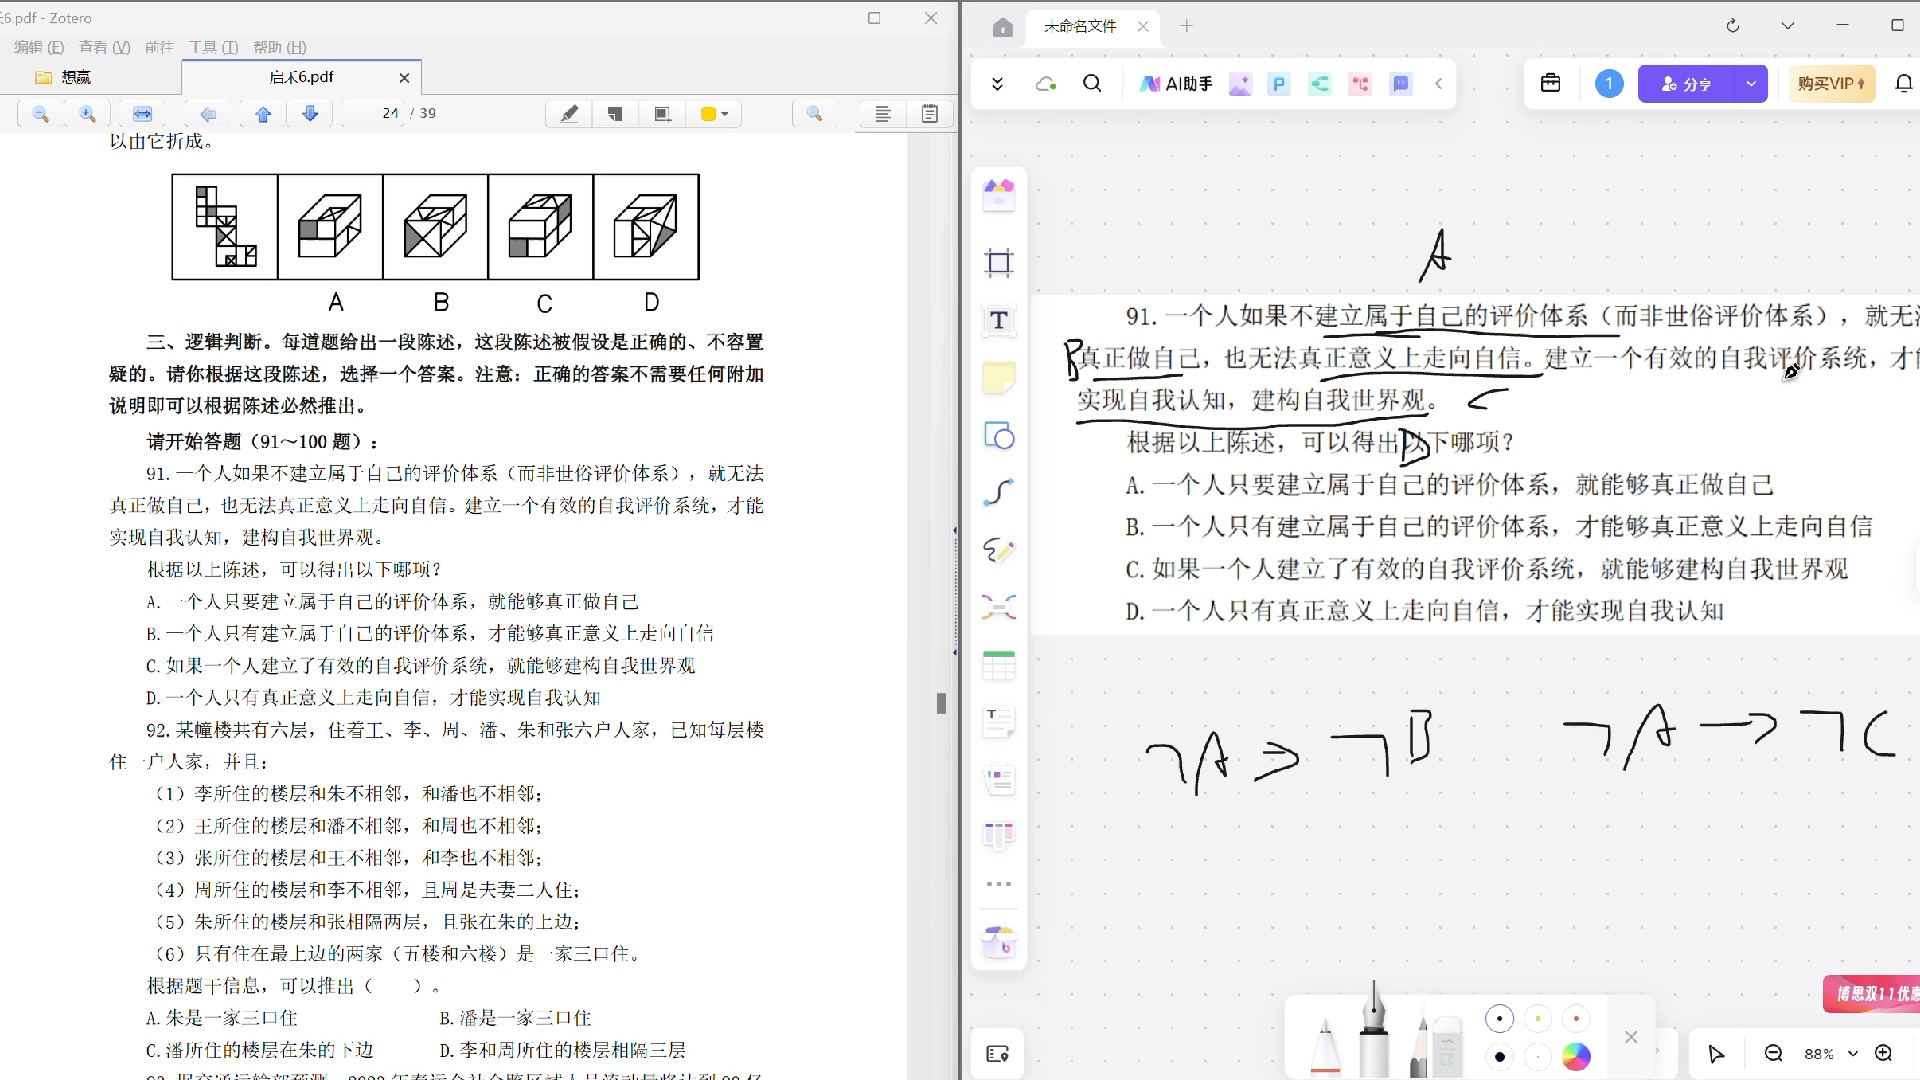Viewport: 1920px width, 1080px height.
Task: Toggle the Zotero annotations sidebar lines icon
Action: point(883,114)
